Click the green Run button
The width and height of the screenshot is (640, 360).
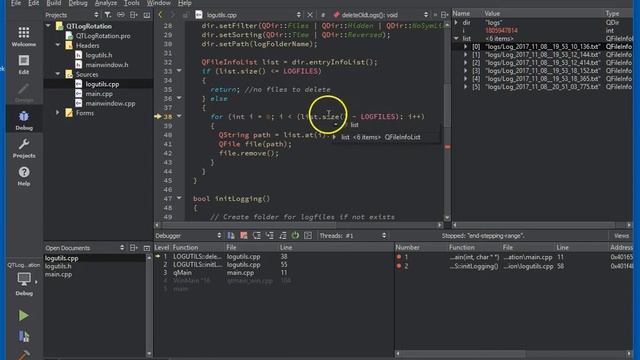coord(24,315)
